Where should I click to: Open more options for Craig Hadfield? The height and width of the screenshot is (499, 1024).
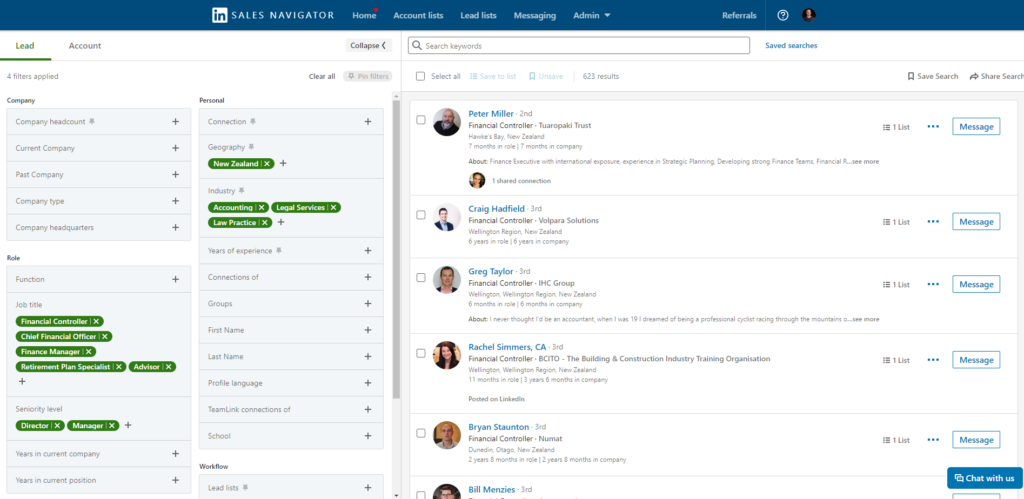(x=933, y=221)
